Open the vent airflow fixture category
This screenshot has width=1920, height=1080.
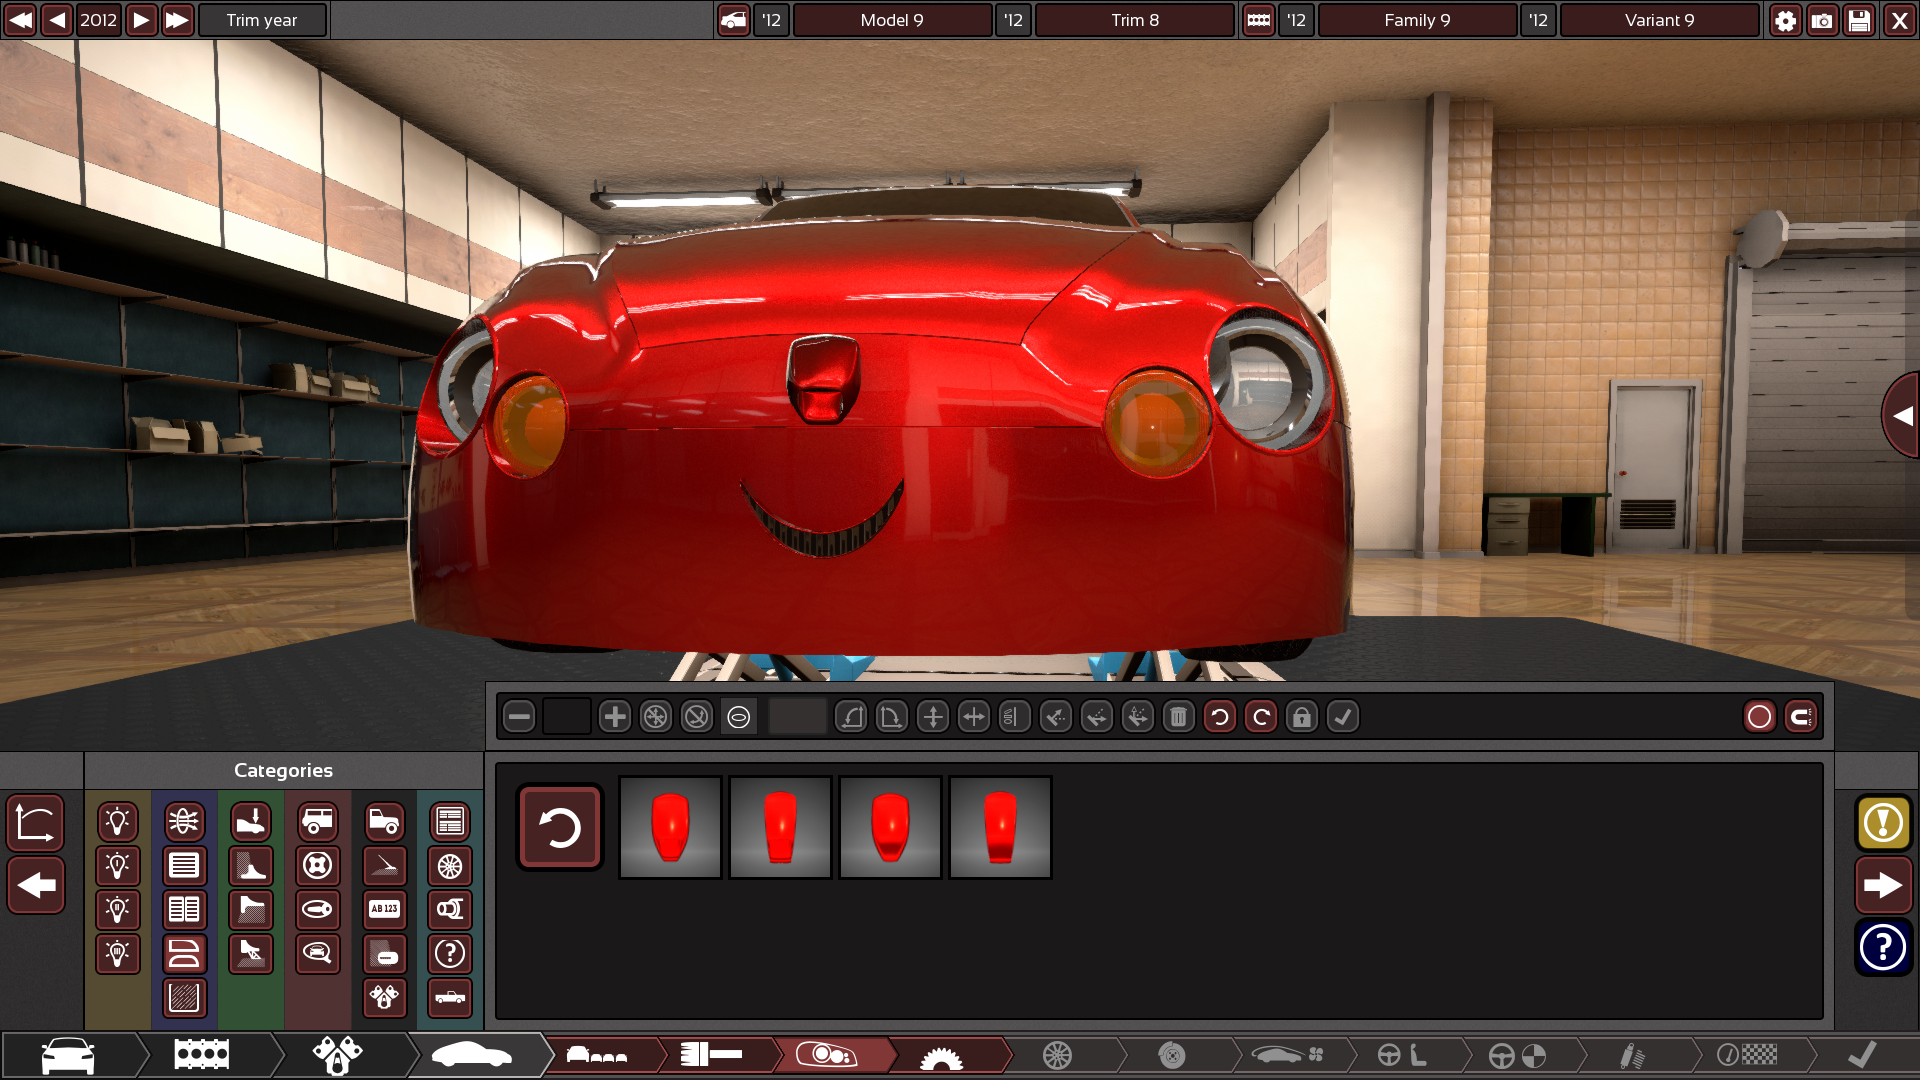[184, 822]
